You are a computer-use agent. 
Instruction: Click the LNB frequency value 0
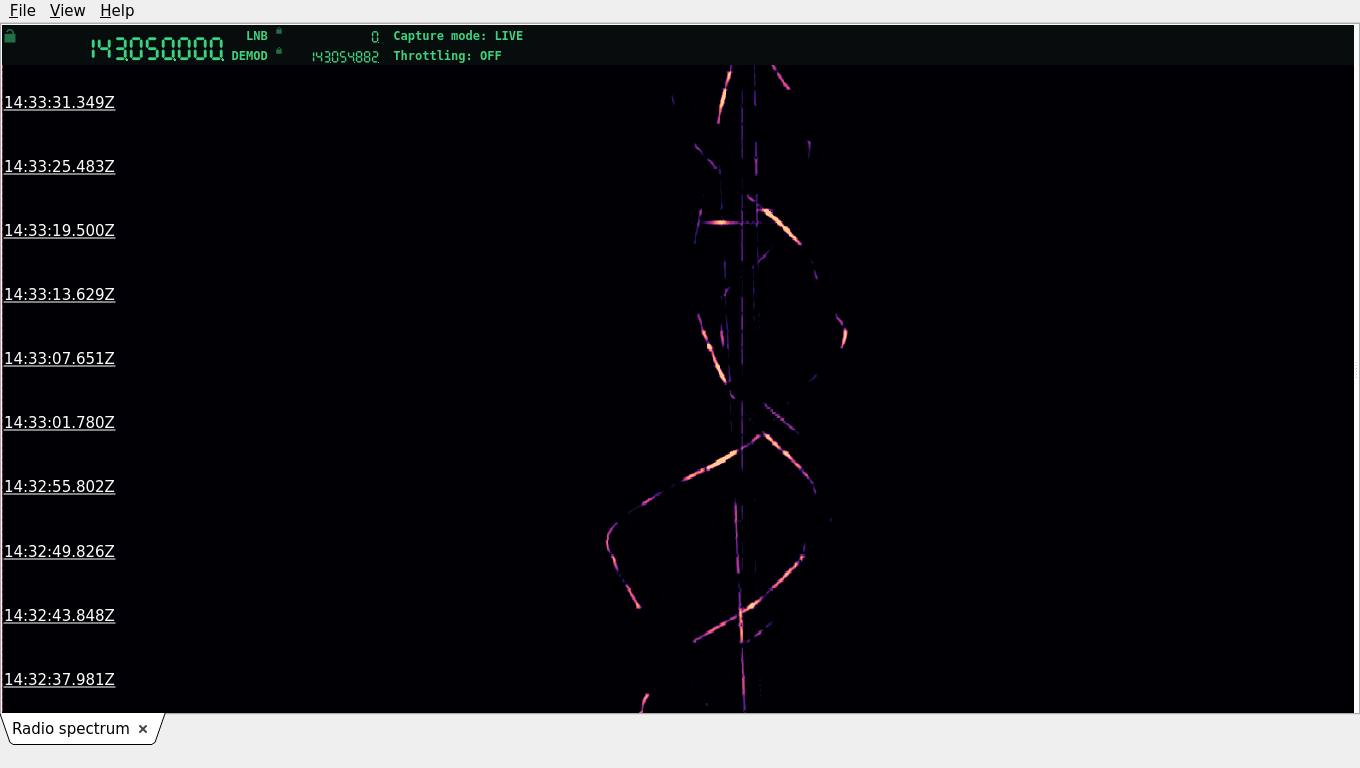pyautogui.click(x=375, y=37)
